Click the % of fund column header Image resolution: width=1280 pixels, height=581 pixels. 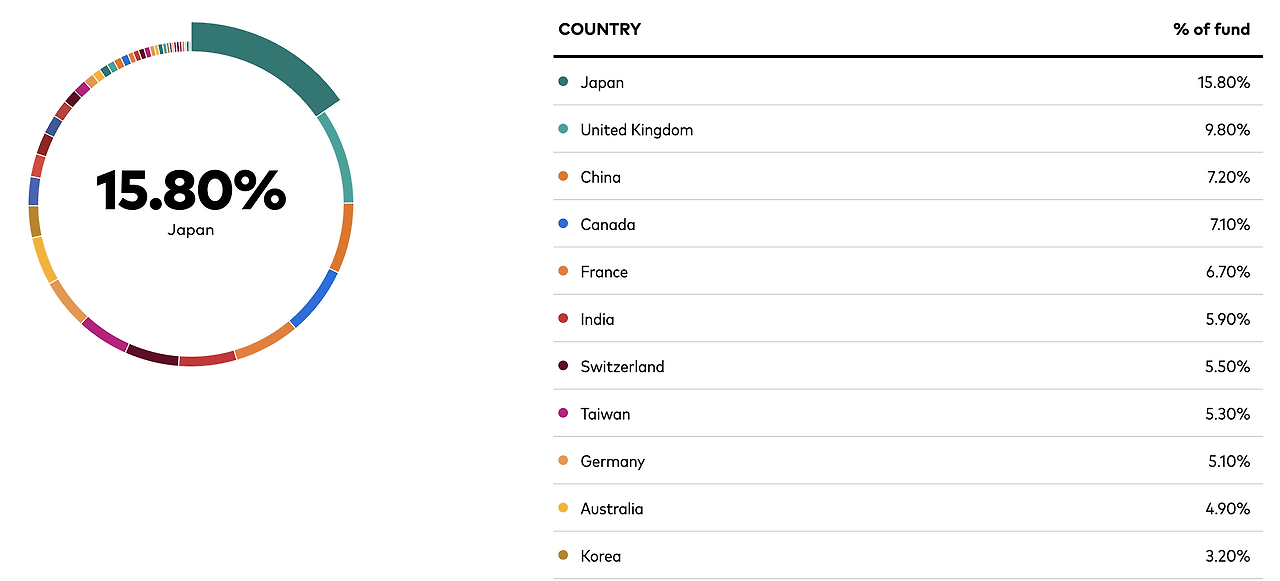[1211, 29]
